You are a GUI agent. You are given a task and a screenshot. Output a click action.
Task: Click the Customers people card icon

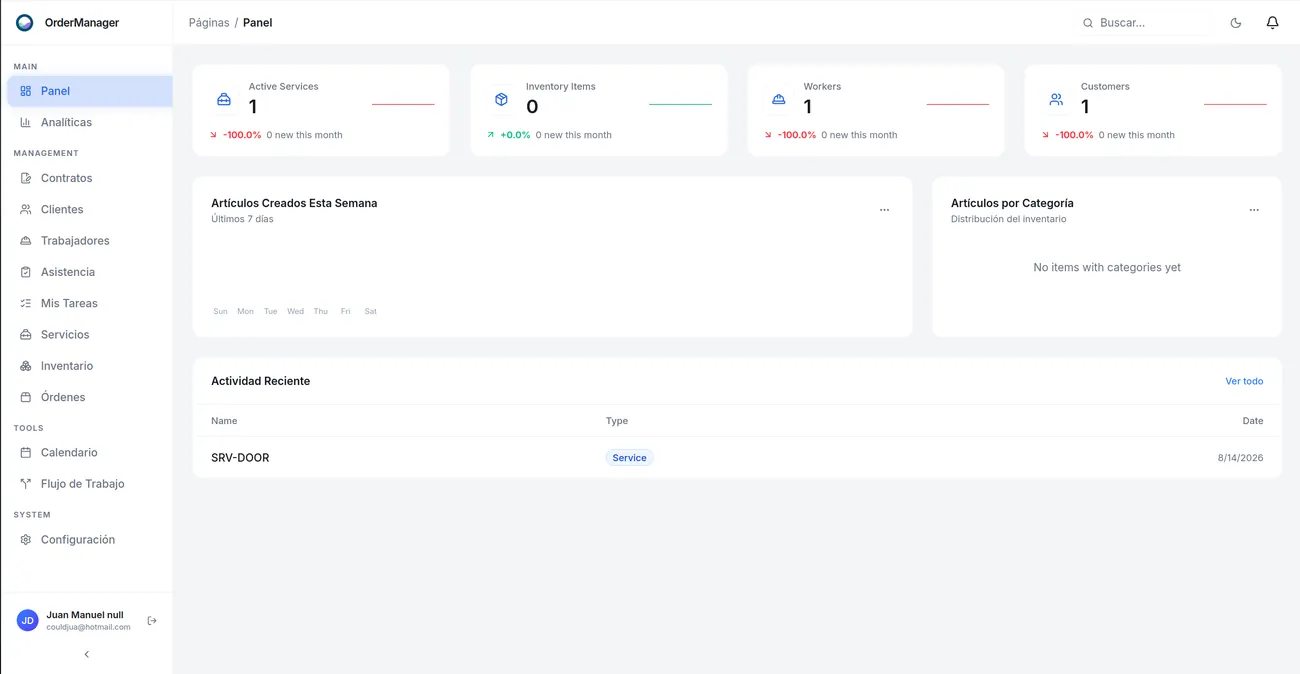1056,100
